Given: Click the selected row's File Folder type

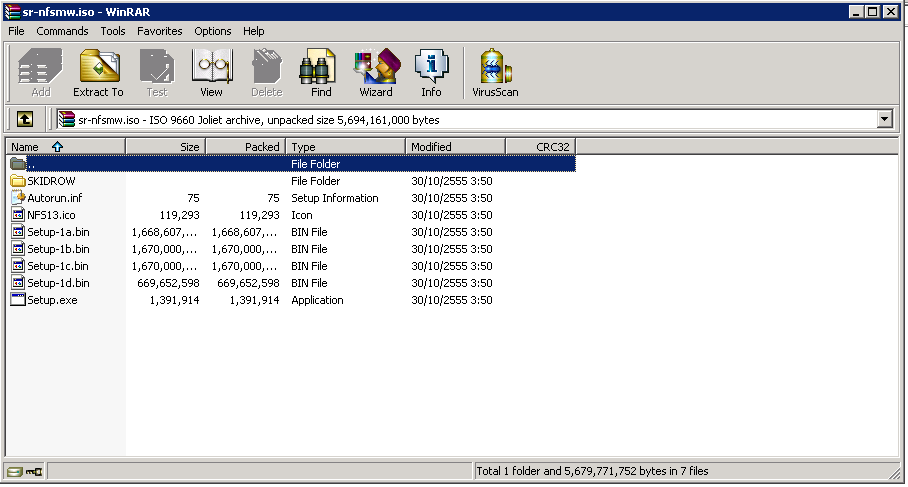Looking at the screenshot, I should [316, 164].
